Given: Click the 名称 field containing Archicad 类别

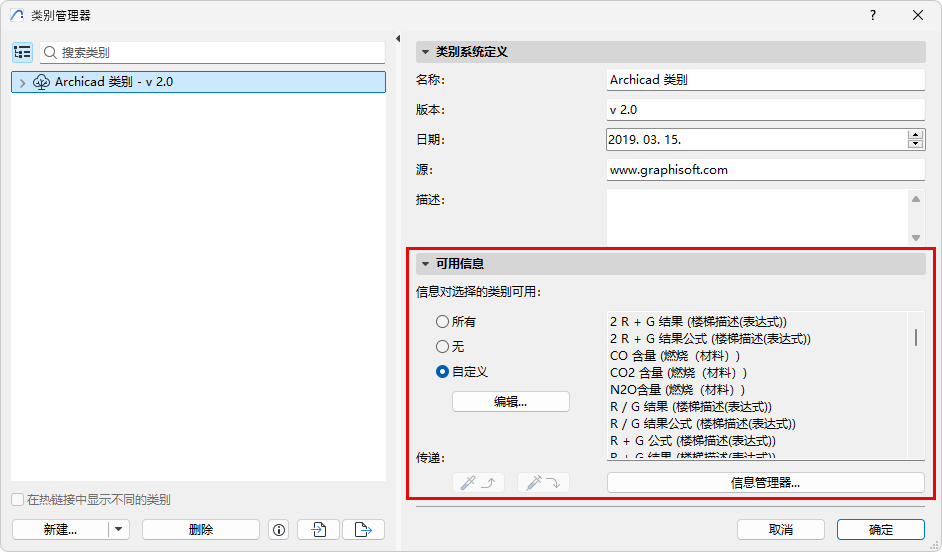Looking at the screenshot, I should pos(765,79).
